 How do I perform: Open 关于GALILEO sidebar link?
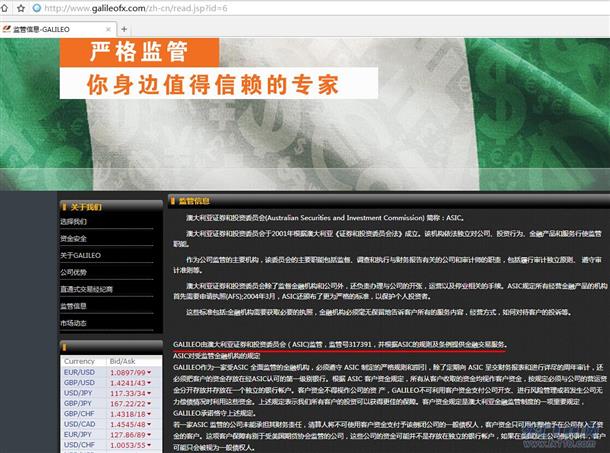tap(81, 255)
